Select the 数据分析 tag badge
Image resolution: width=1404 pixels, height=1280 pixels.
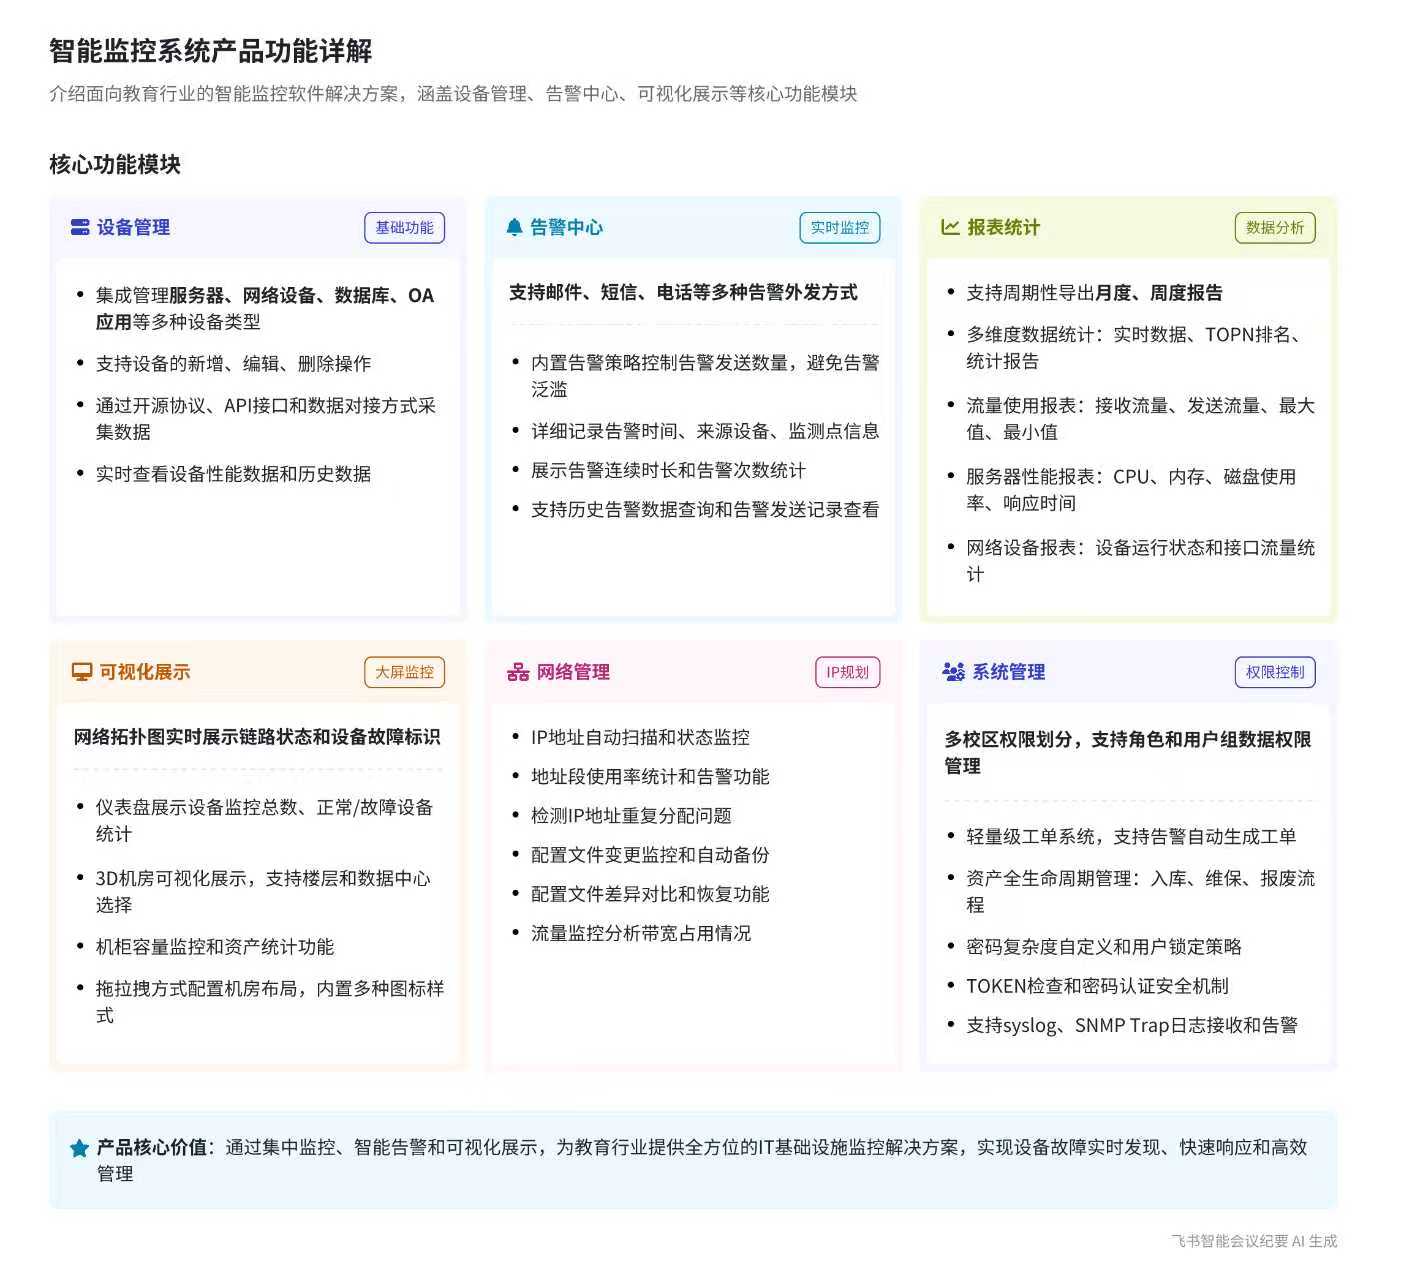click(x=1274, y=228)
